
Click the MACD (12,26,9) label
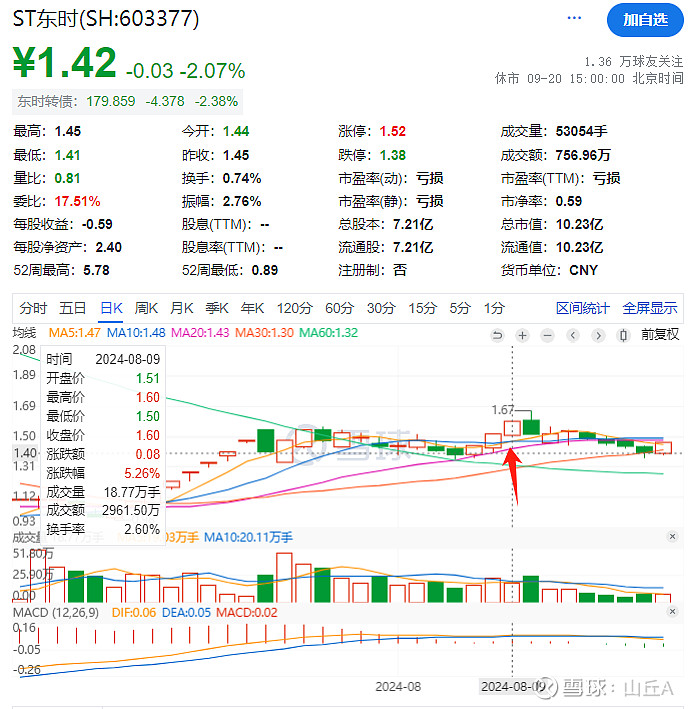pos(56,613)
